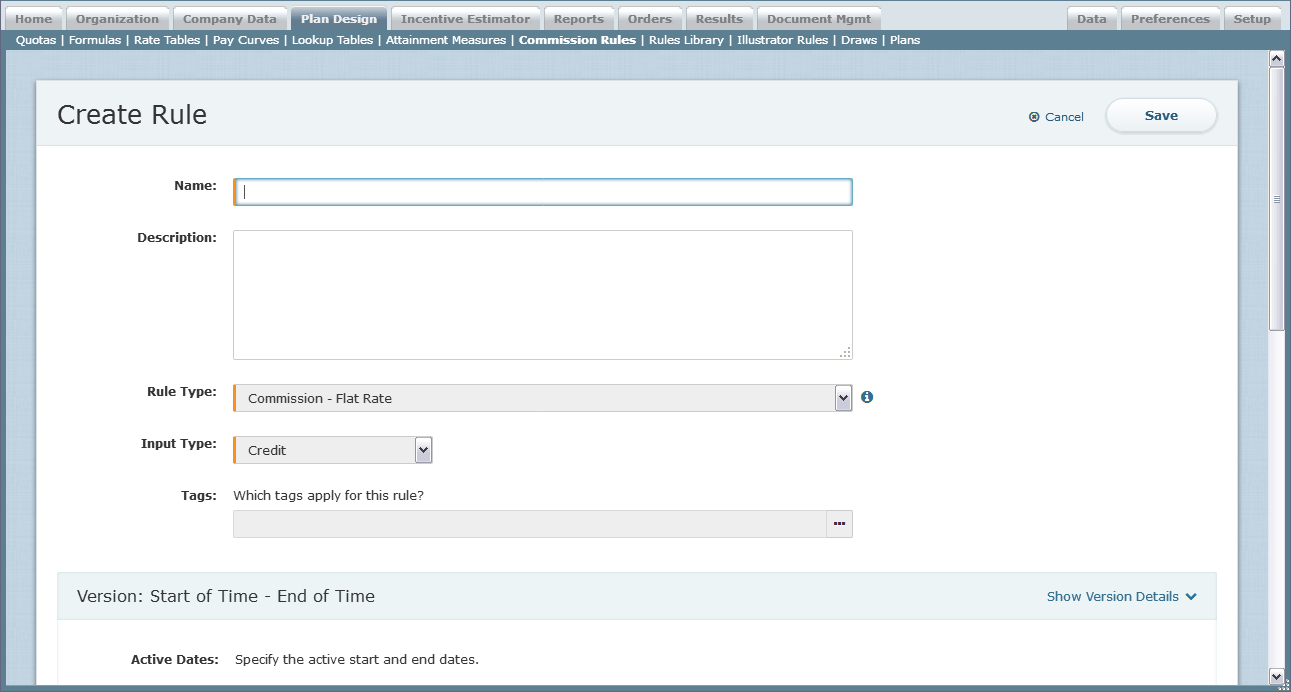Navigate to Pay Curves
Image resolution: width=1291 pixels, height=692 pixels.
246,40
